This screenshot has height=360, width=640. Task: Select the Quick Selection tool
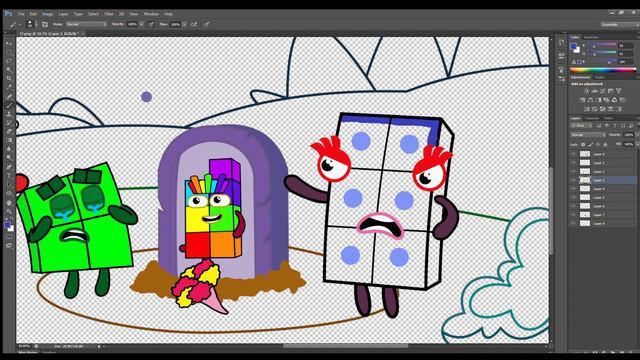tap(9, 70)
